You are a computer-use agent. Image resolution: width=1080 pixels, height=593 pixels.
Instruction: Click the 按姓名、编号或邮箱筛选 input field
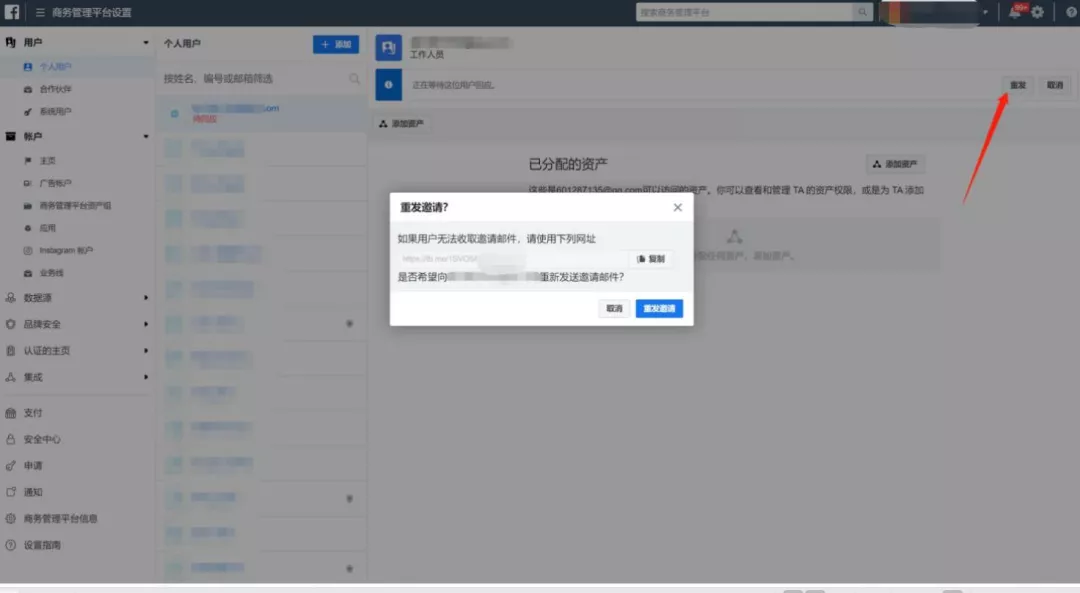(250, 78)
